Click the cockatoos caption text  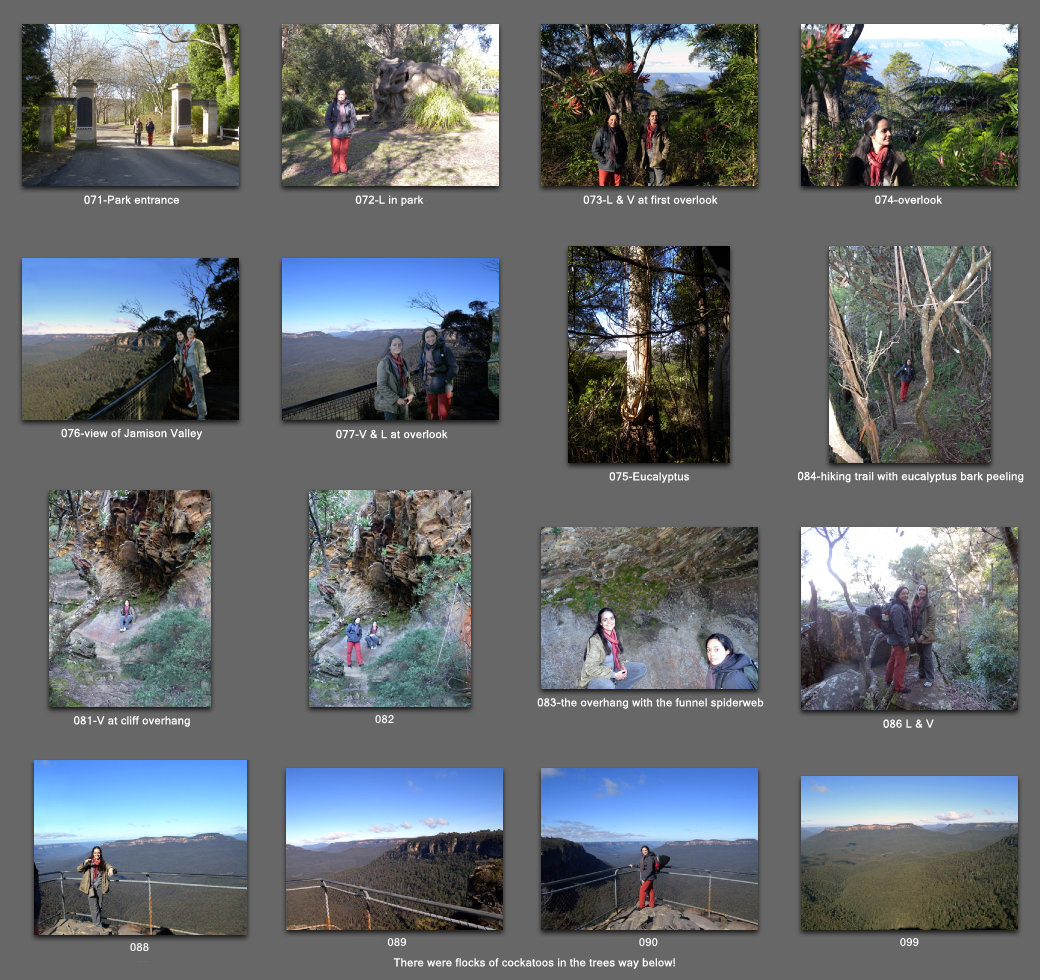(535, 963)
